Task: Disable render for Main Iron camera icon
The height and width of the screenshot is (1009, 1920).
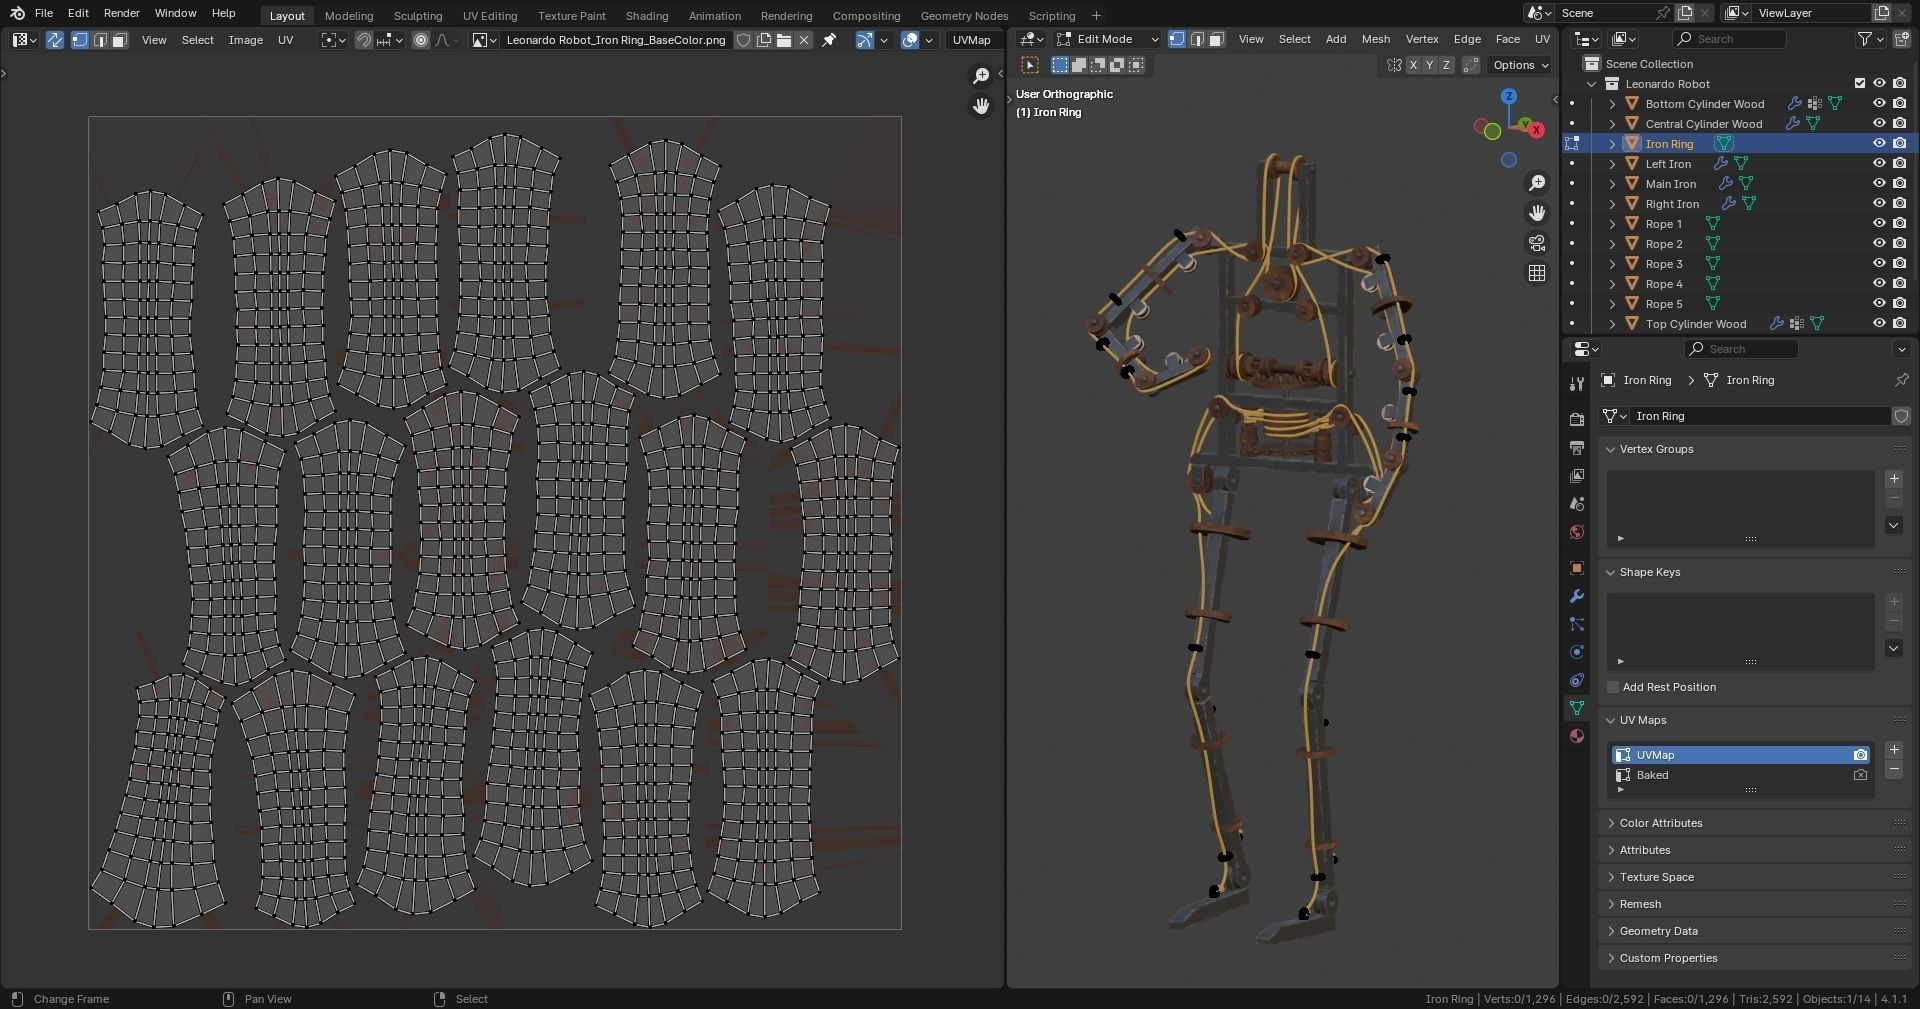Action: point(1899,184)
